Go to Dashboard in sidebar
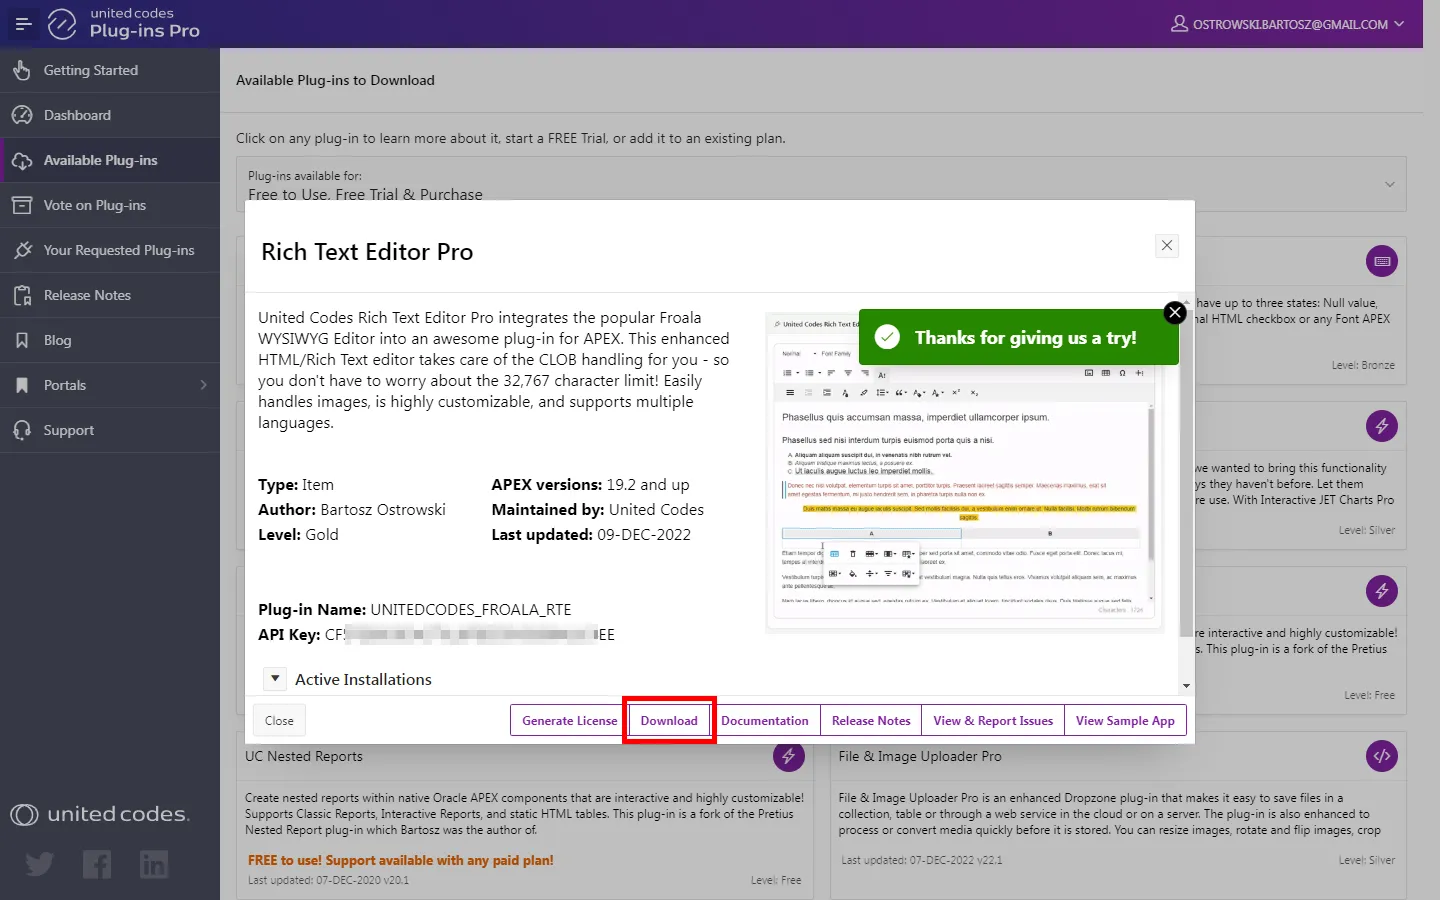The height and width of the screenshot is (900, 1440). pyautogui.click(x=77, y=115)
